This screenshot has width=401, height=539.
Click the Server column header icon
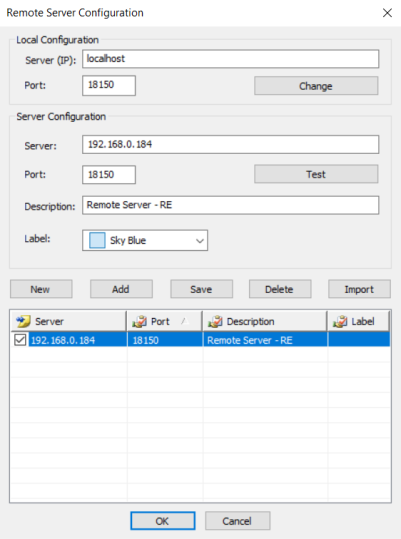point(23,321)
